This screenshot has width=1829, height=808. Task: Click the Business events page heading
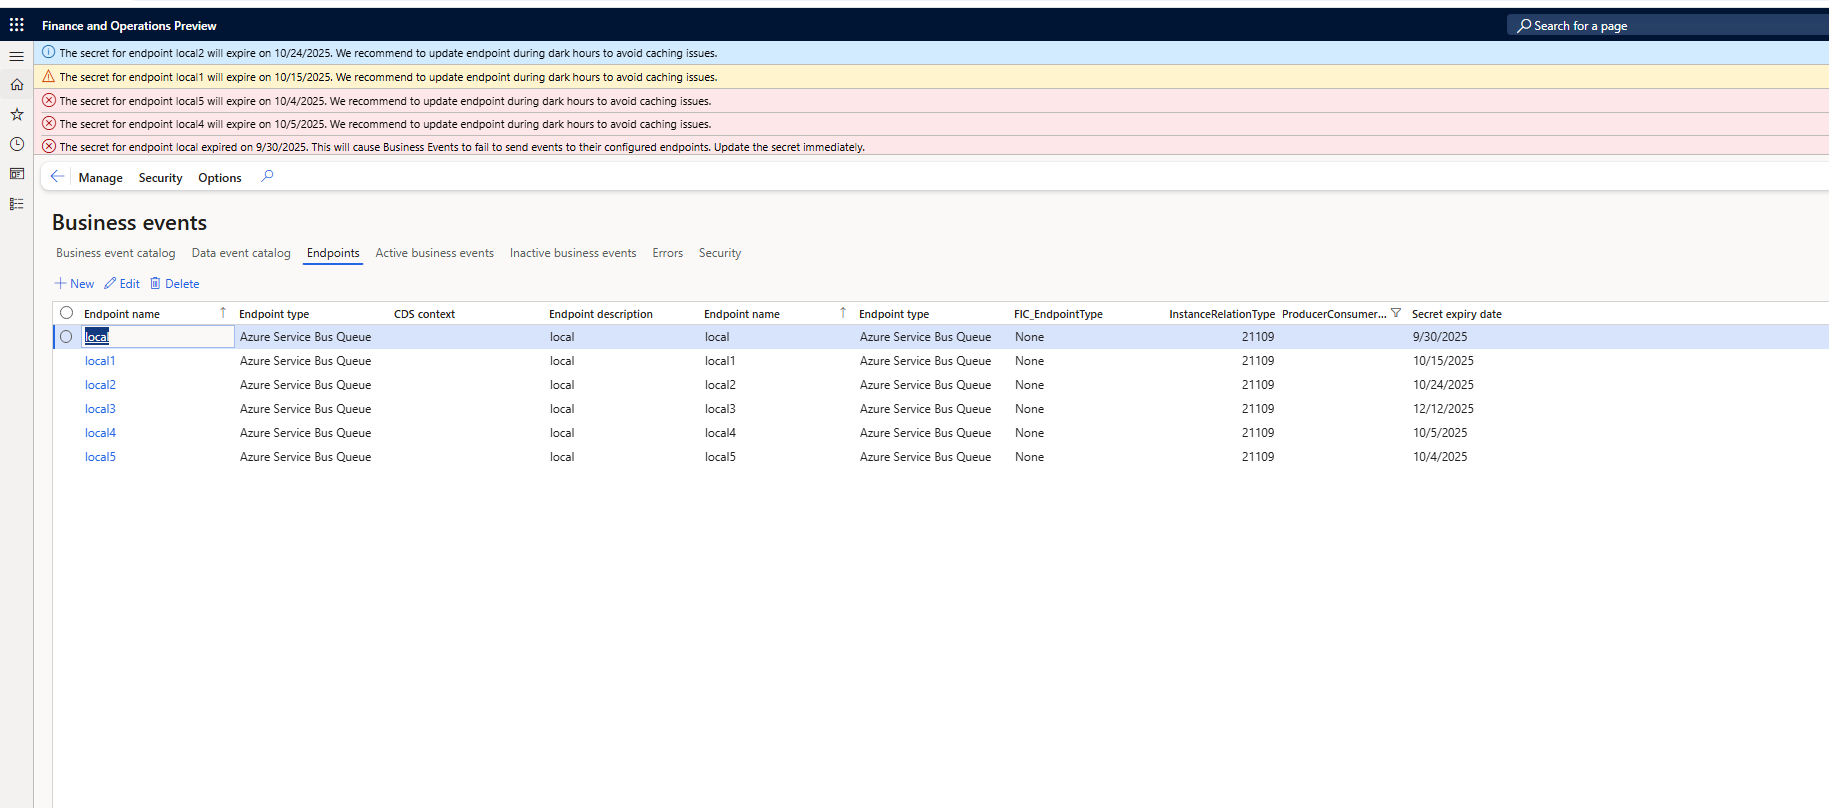point(130,222)
